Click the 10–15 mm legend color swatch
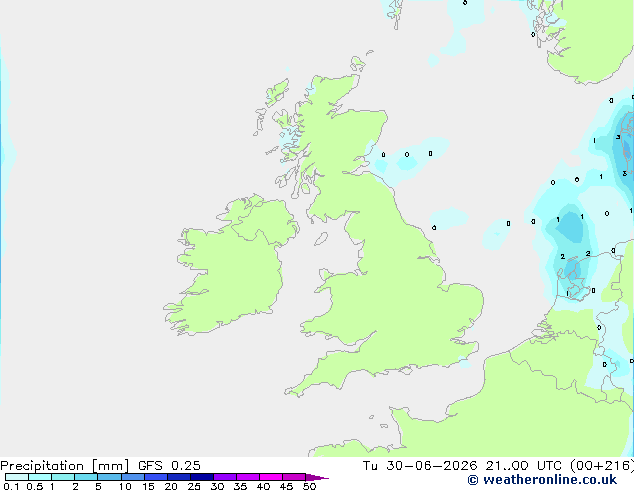Image resolution: width=634 pixels, height=490 pixels. pyautogui.click(x=133, y=477)
